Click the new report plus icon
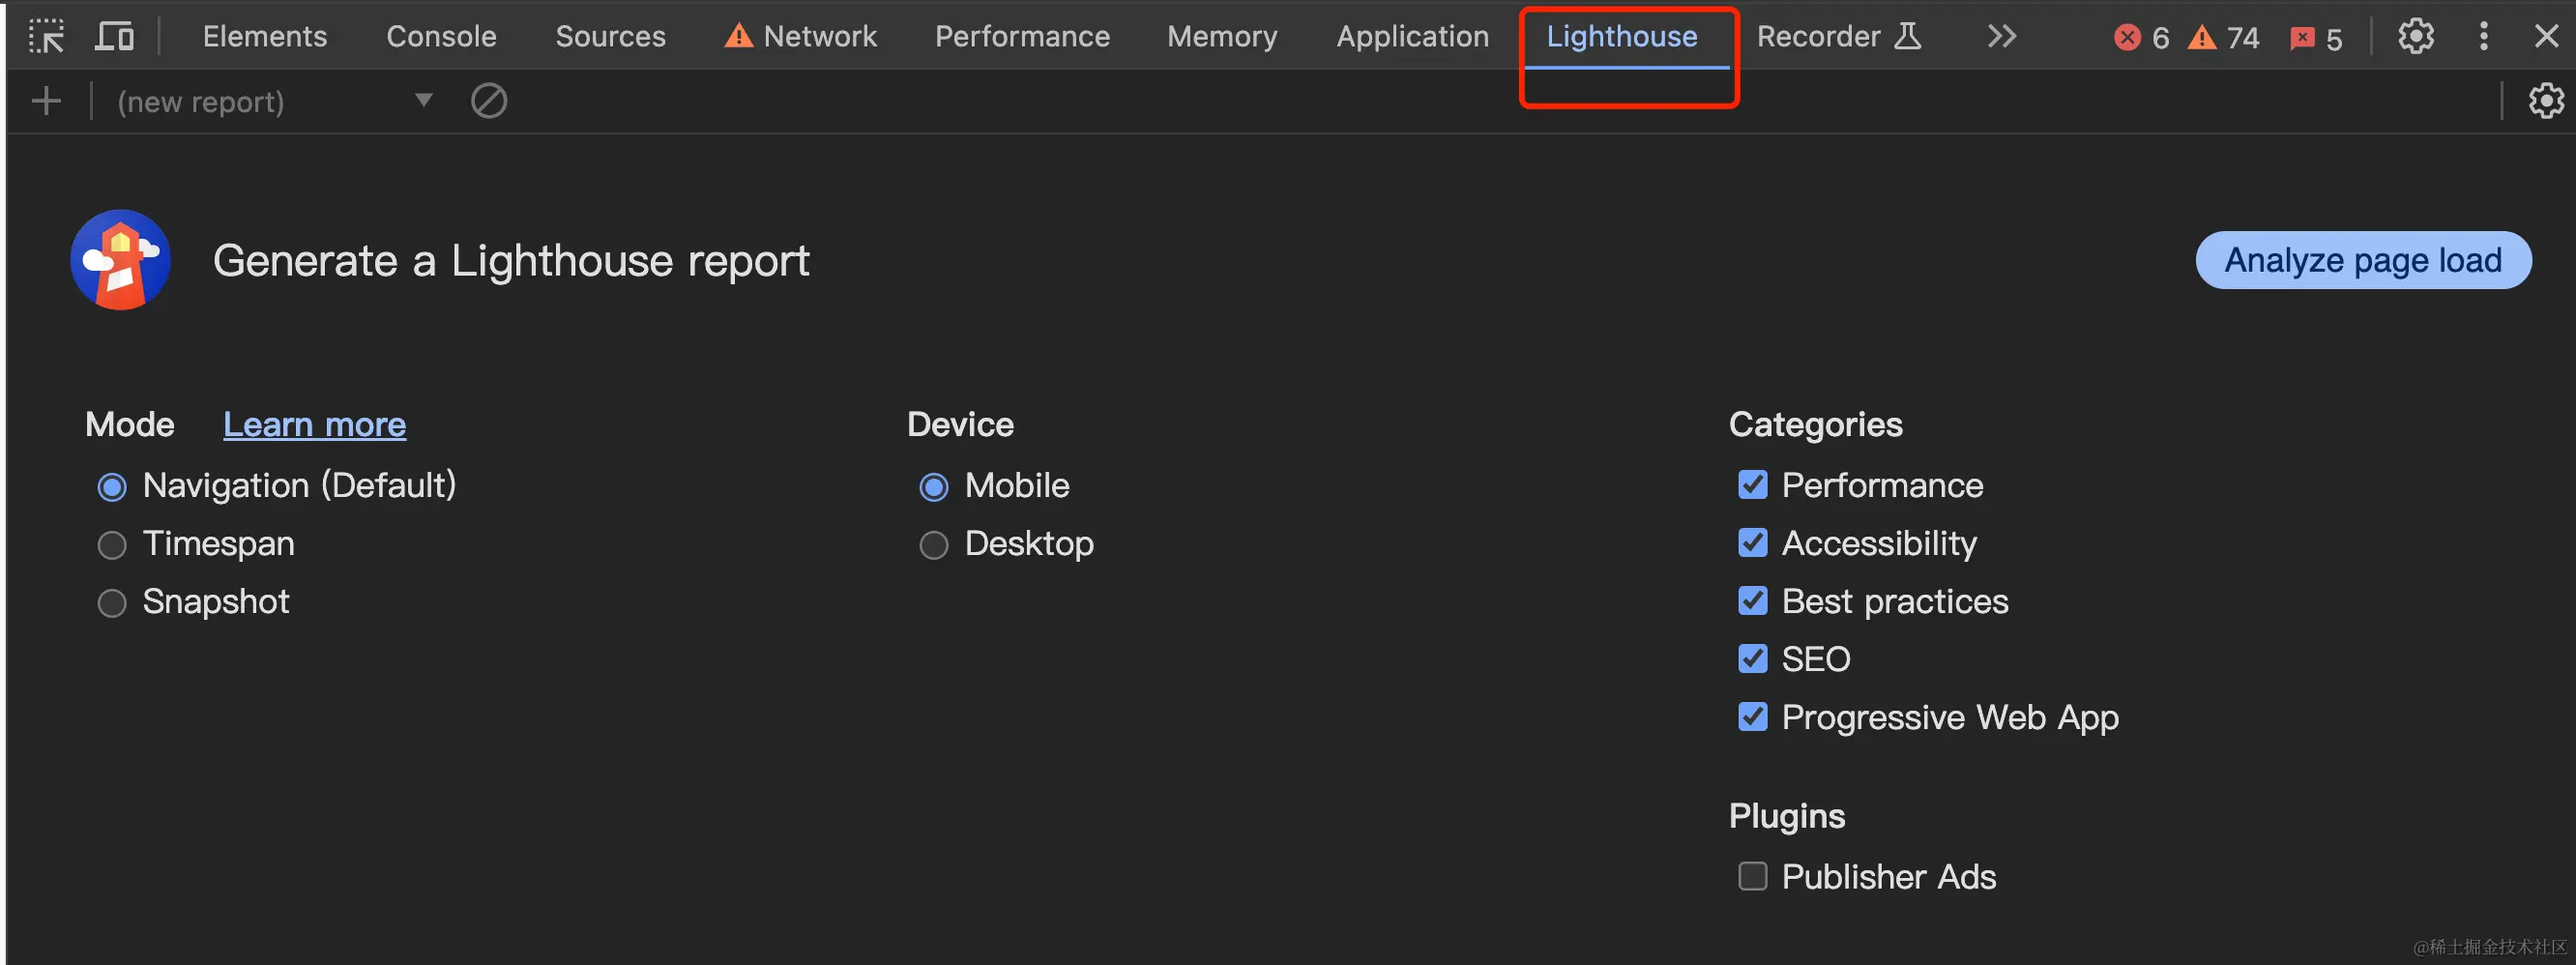 pyautogui.click(x=46, y=100)
